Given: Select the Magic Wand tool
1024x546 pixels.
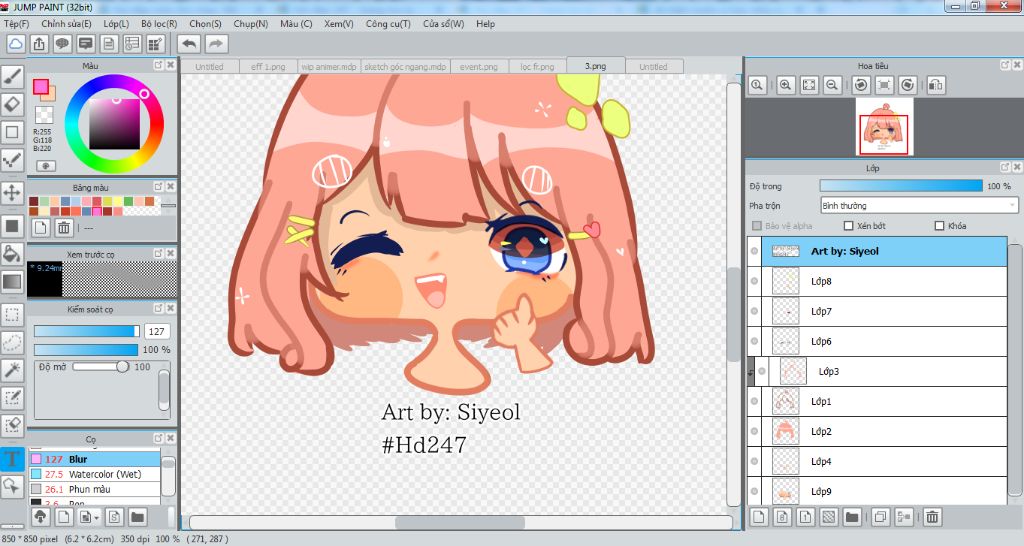Looking at the screenshot, I should click(12, 370).
